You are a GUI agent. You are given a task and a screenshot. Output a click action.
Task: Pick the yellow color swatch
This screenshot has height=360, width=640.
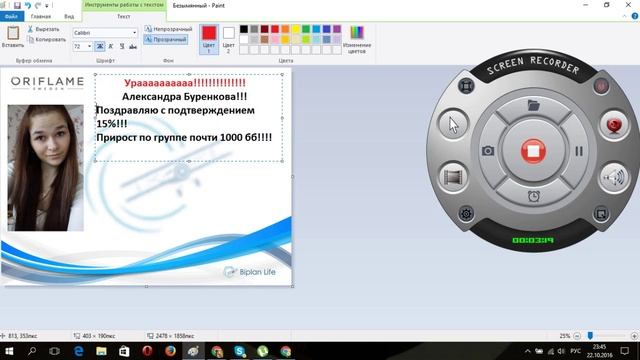point(296,29)
